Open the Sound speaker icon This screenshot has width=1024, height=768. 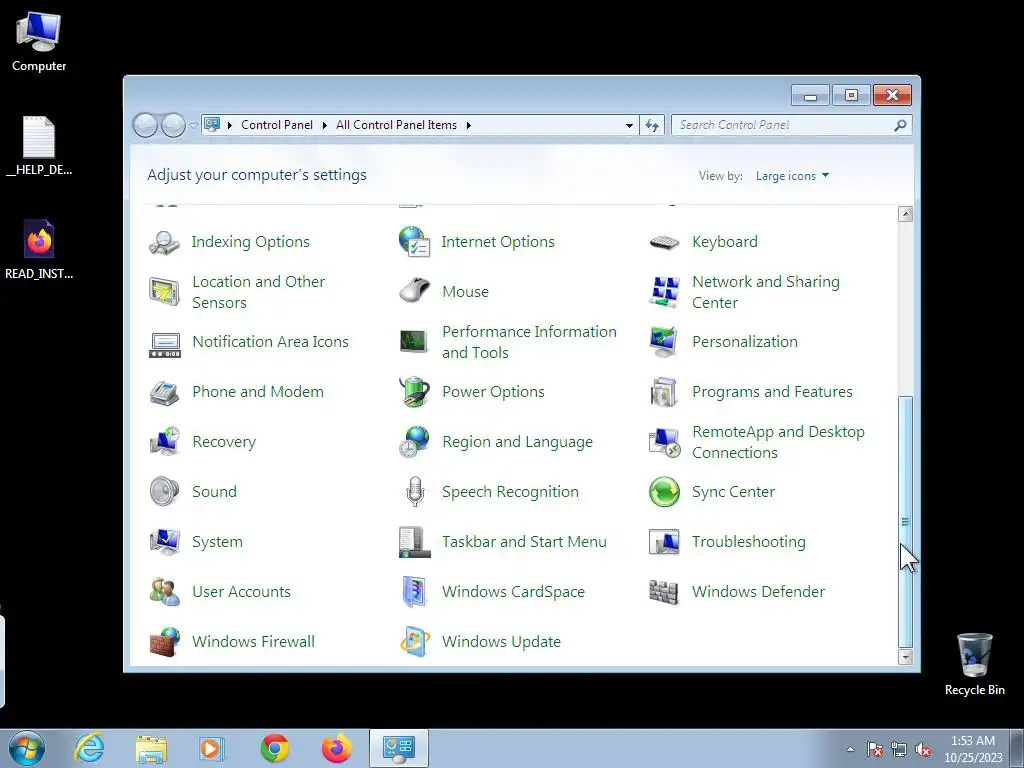pos(164,492)
